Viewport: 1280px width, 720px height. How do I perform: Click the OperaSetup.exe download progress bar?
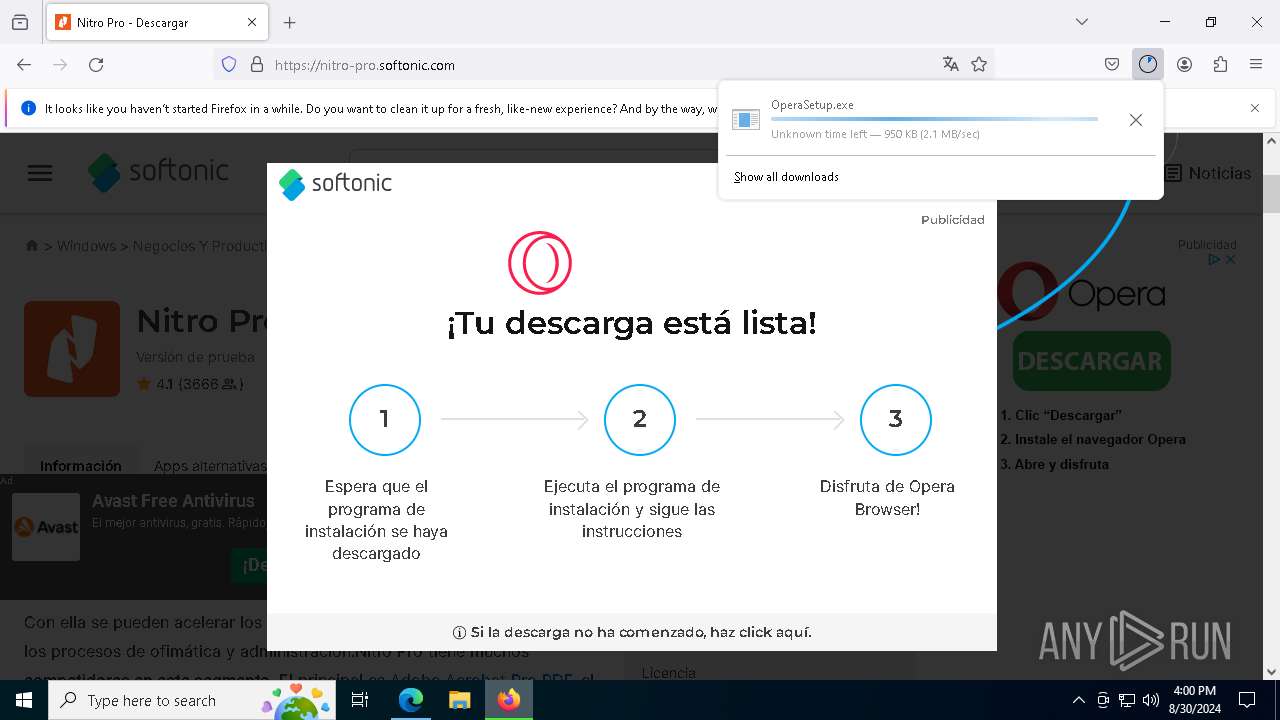pyautogui.click(x=934, y=119)
